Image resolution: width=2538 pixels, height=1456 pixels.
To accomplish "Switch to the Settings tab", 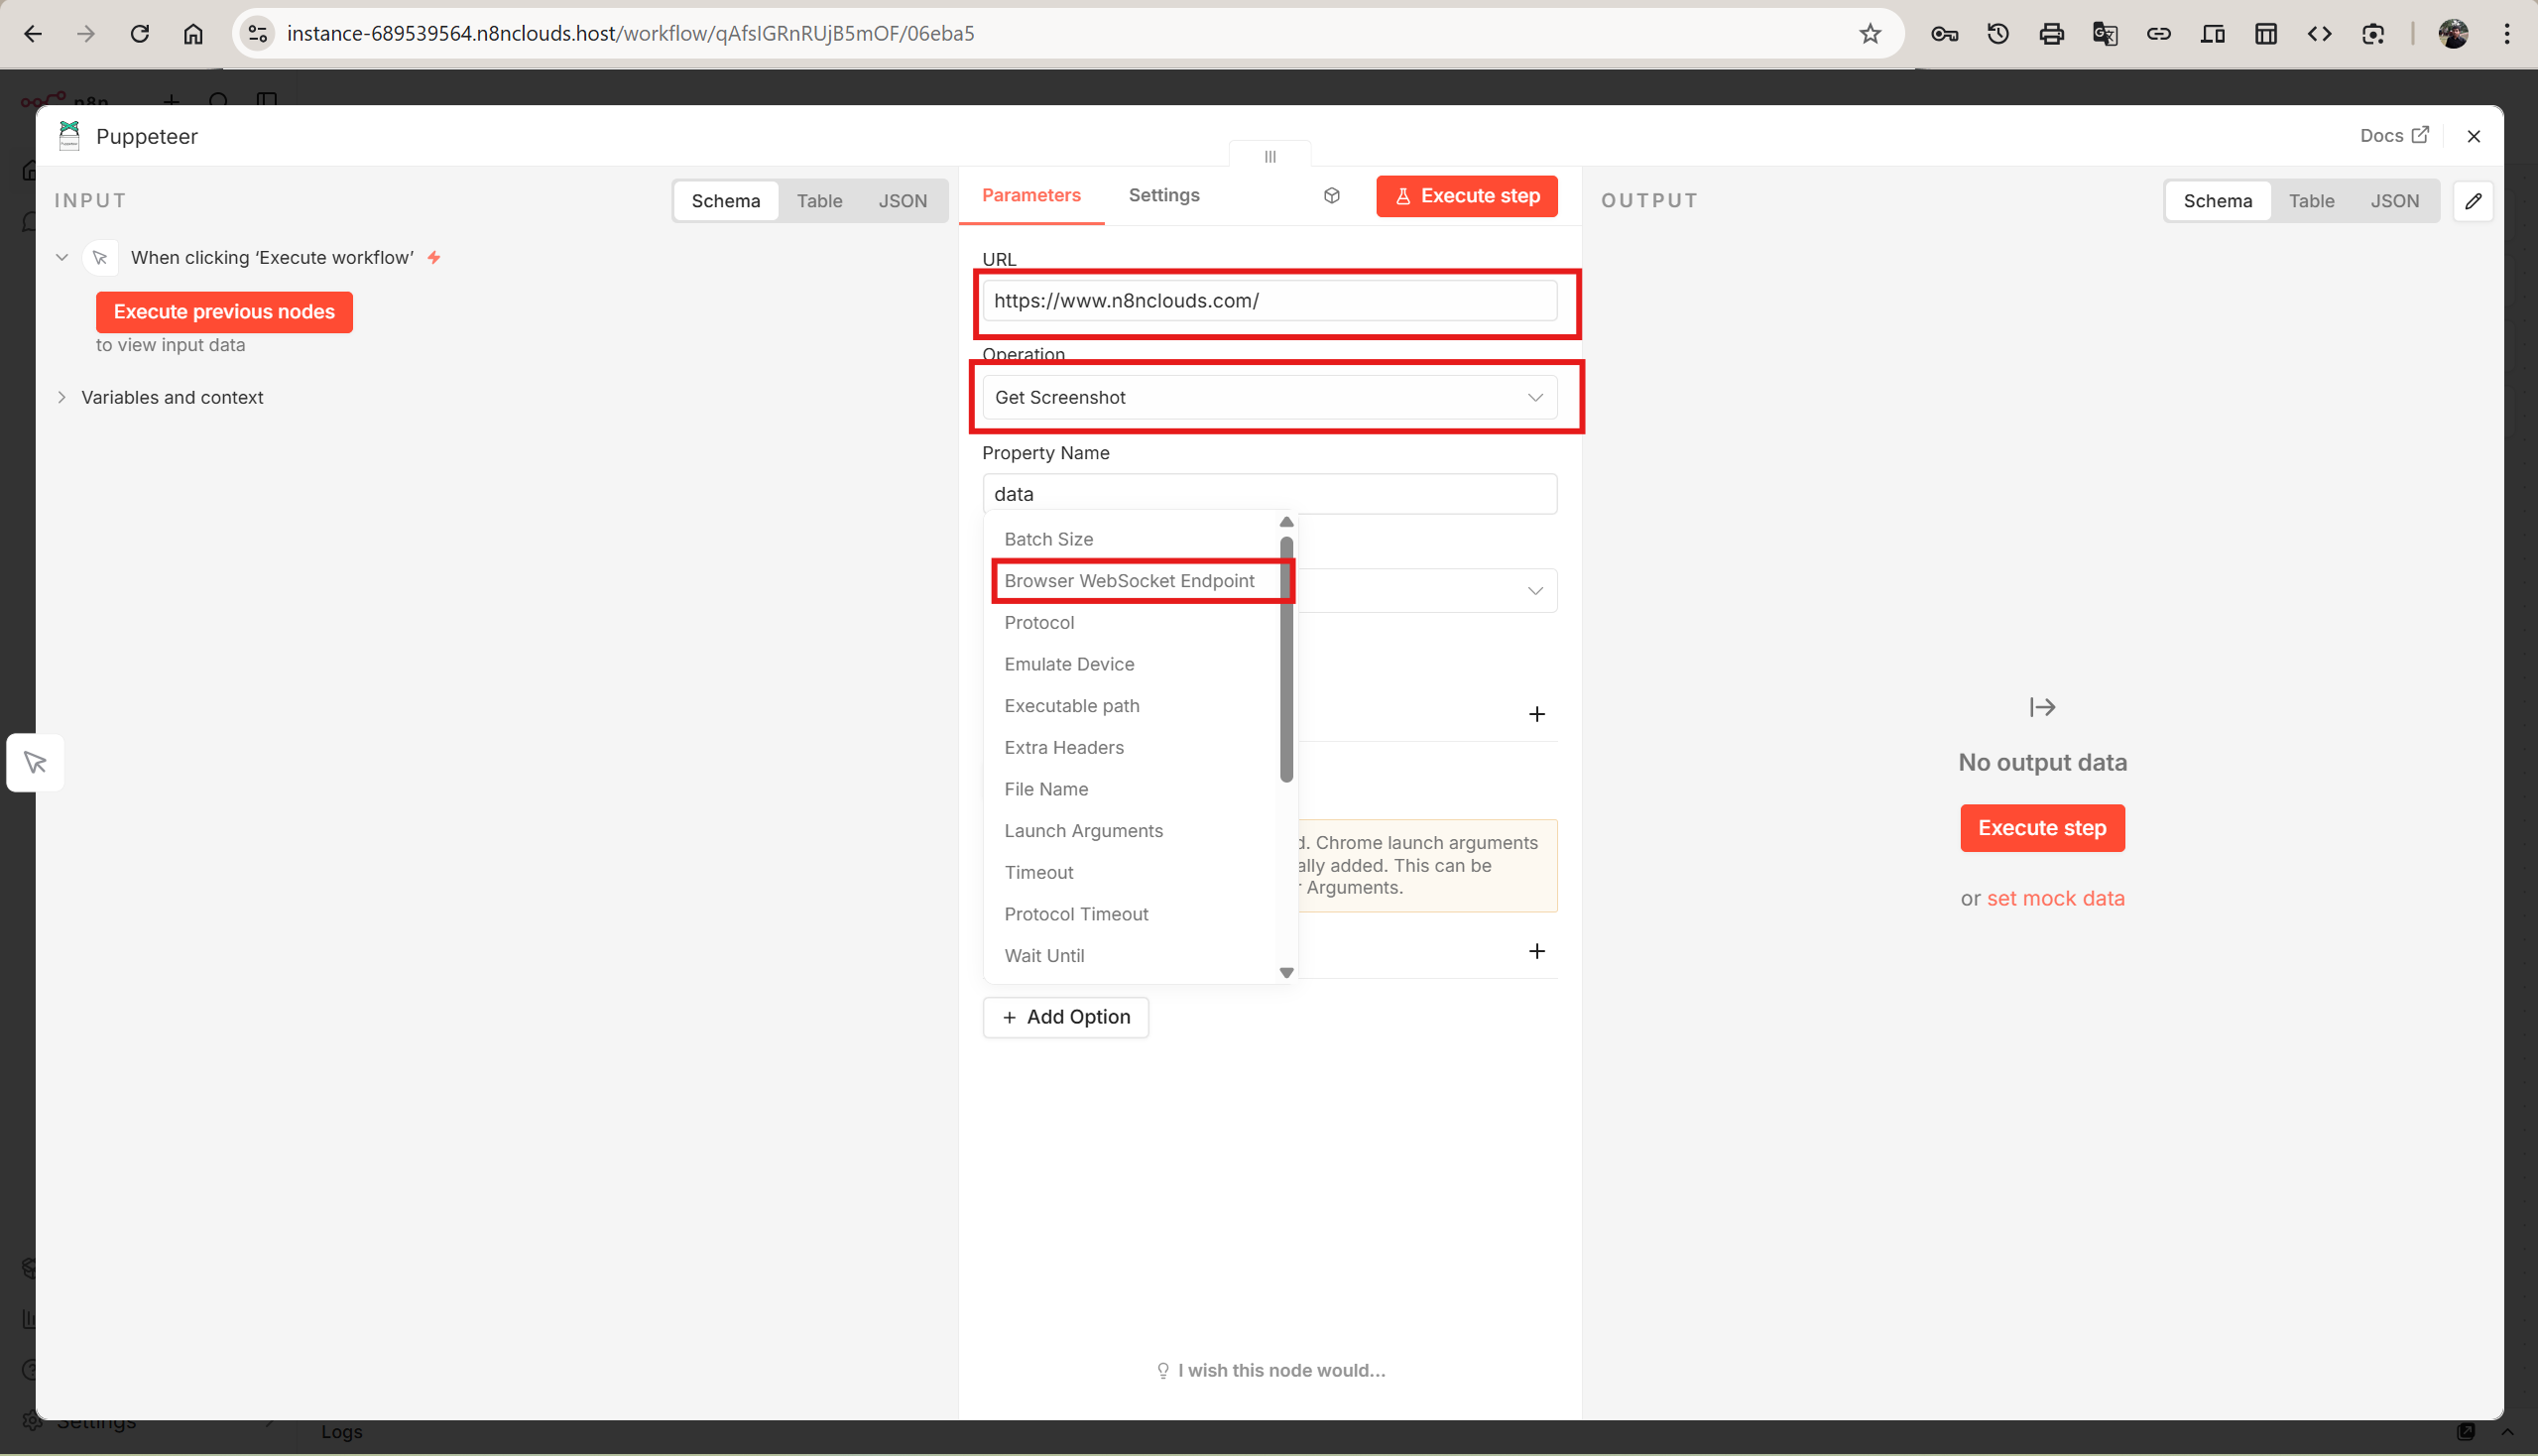I will tap(1164, 196).
